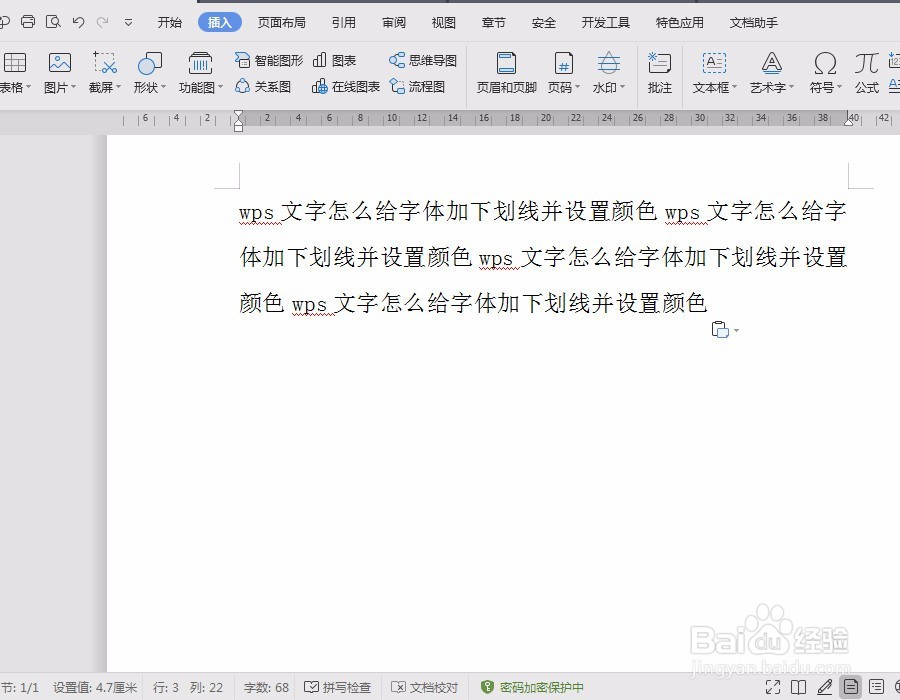
Task: Insert a chart via 图表
Action: 335,60
